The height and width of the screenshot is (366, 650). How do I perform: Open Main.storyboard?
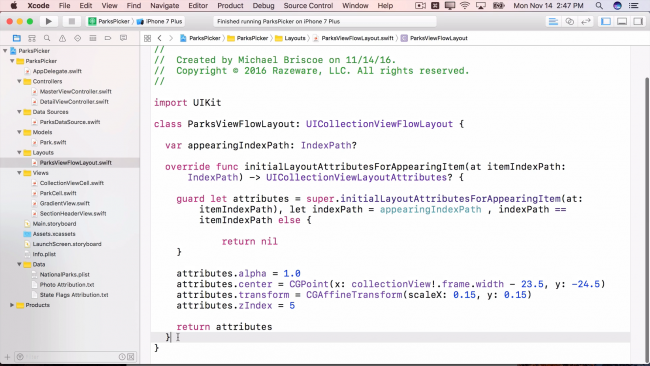(54, 224)
